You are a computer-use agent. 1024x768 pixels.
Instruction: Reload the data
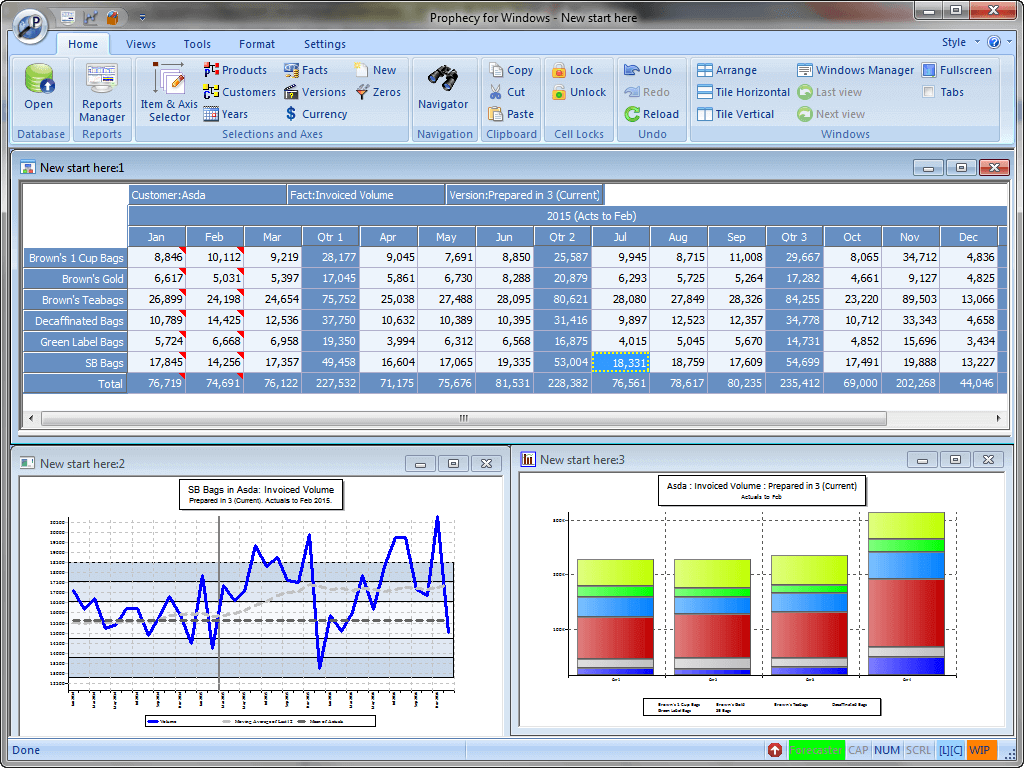pyautogui.click(x=652, y=114)
